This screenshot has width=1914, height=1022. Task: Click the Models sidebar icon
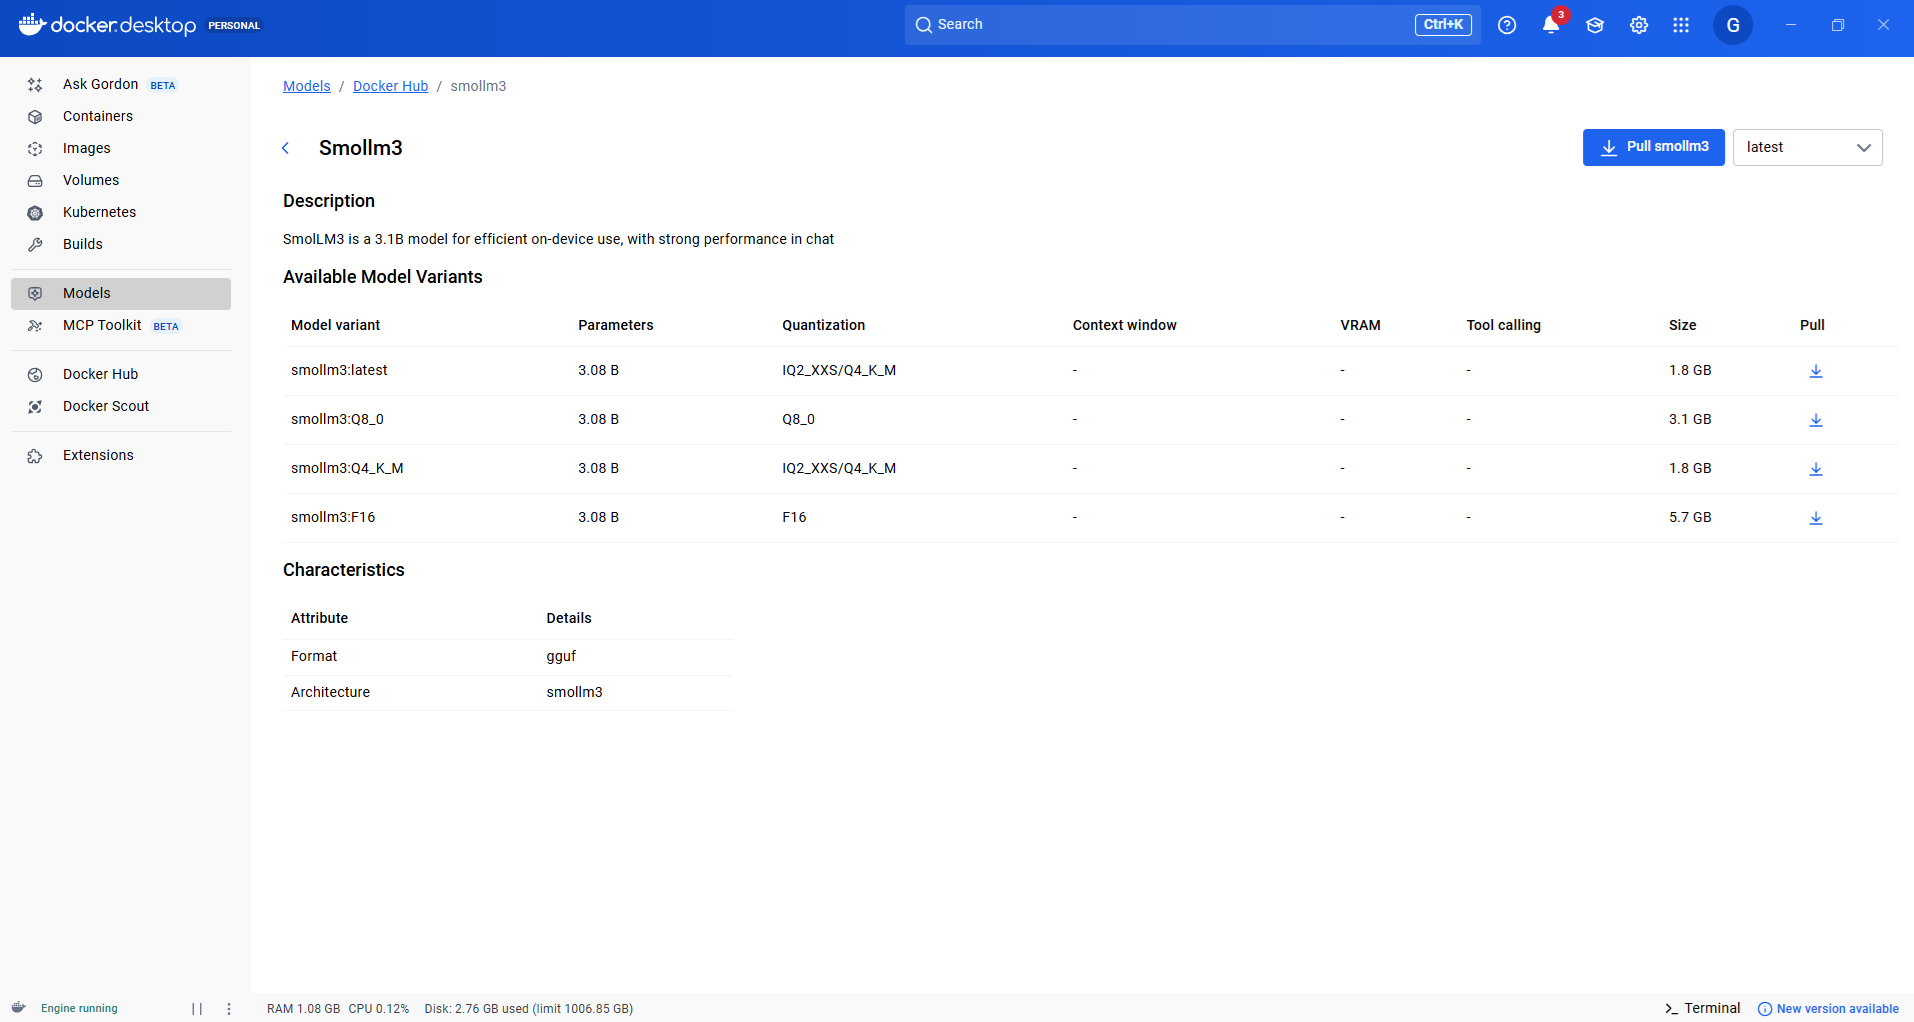tap(35, 294)
